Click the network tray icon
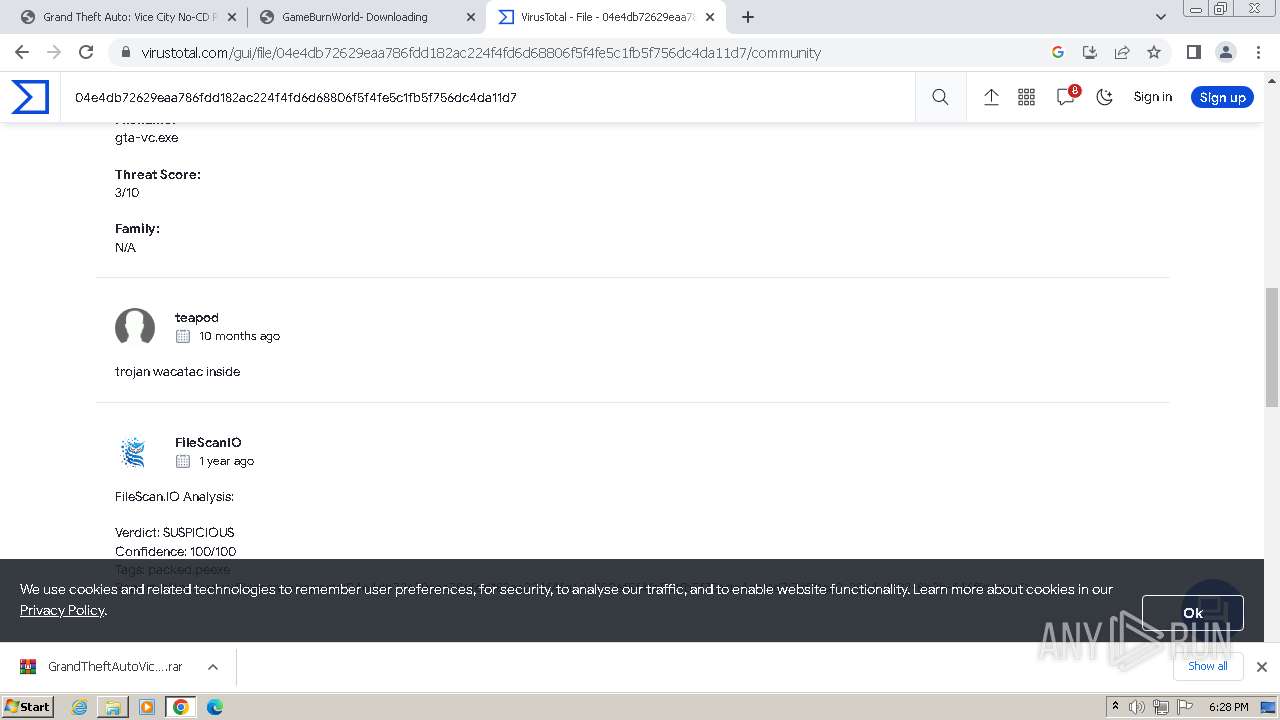 point(1161,707)
